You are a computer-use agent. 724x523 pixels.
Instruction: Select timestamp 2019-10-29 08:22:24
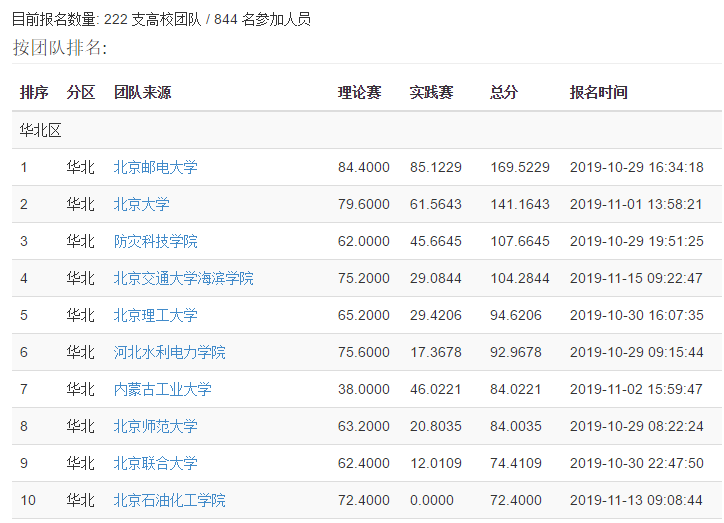click(637, 426)
